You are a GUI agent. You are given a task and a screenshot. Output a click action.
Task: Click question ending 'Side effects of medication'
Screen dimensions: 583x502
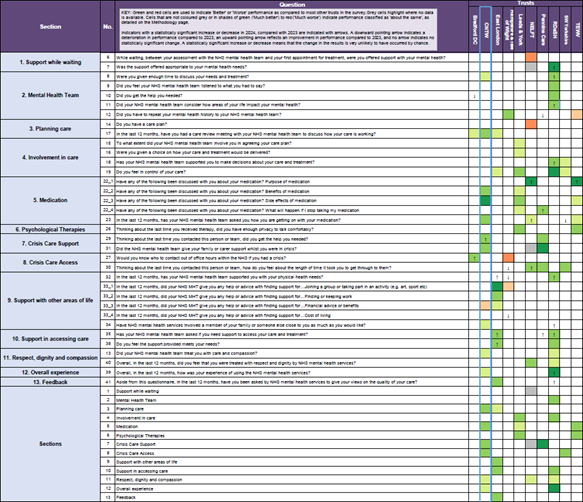(292, 201)
